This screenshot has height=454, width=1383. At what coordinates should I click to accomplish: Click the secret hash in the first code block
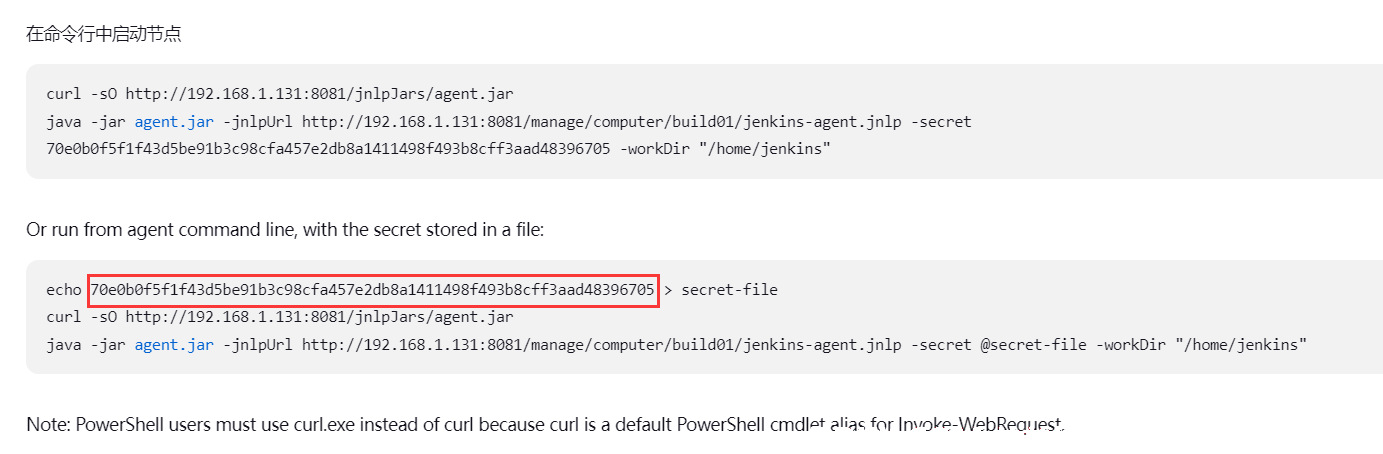click(x=328, y=149)
